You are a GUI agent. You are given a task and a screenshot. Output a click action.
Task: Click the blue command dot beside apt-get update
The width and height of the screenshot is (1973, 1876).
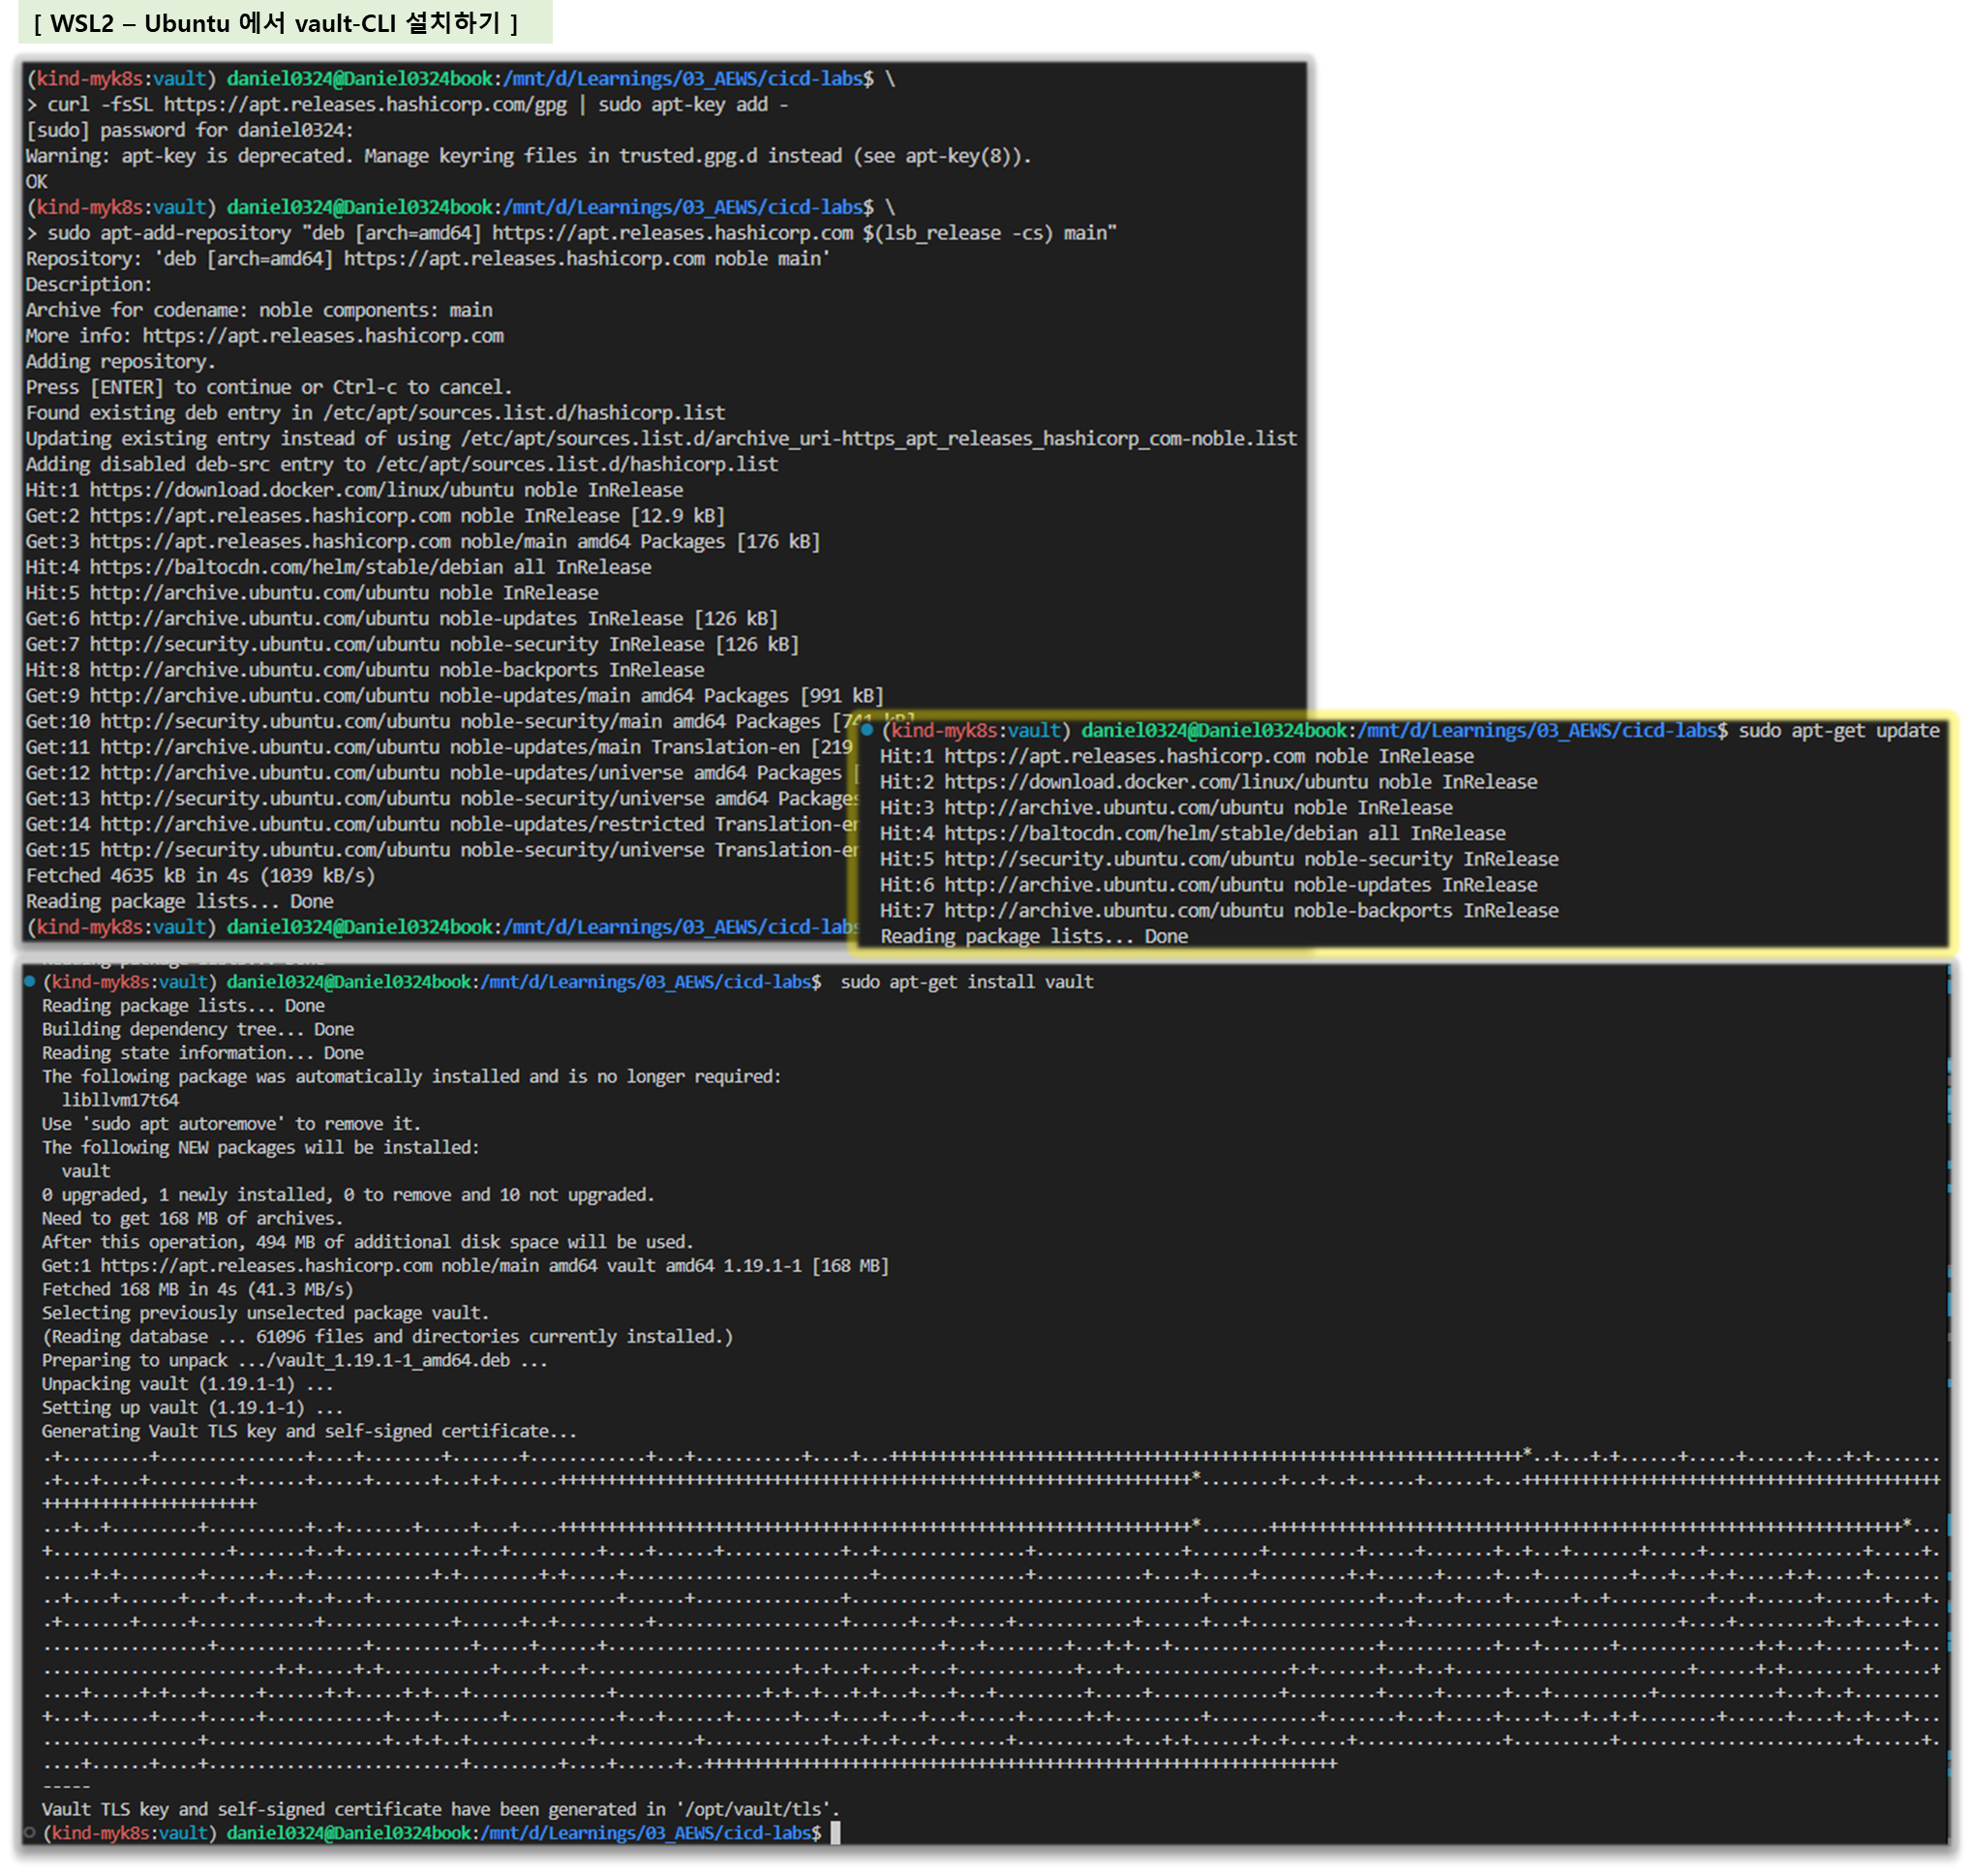867,729
